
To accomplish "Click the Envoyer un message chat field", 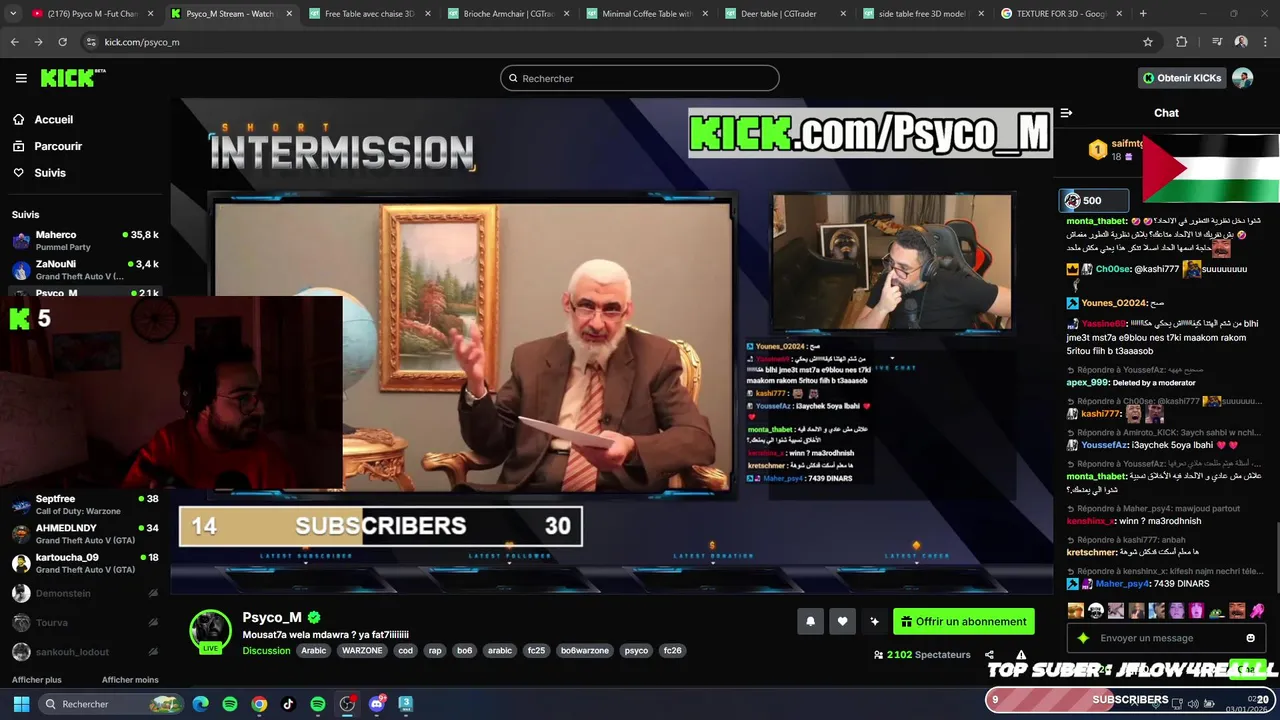I will coord(1167,638).
